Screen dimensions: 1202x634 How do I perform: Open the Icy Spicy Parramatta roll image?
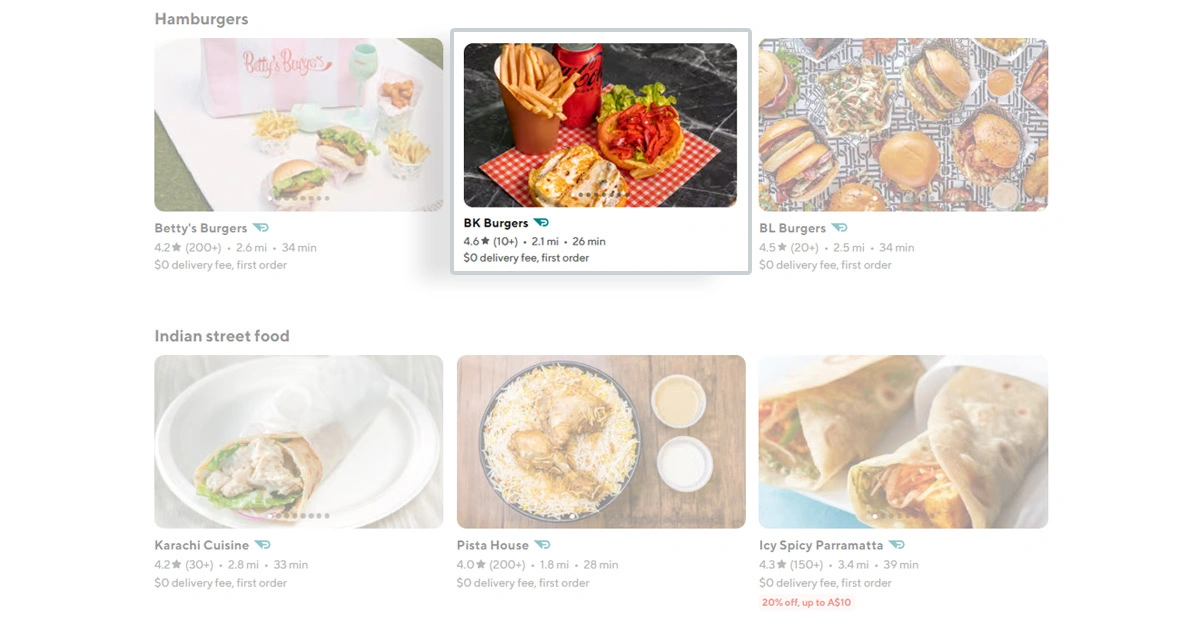point(903,442)
